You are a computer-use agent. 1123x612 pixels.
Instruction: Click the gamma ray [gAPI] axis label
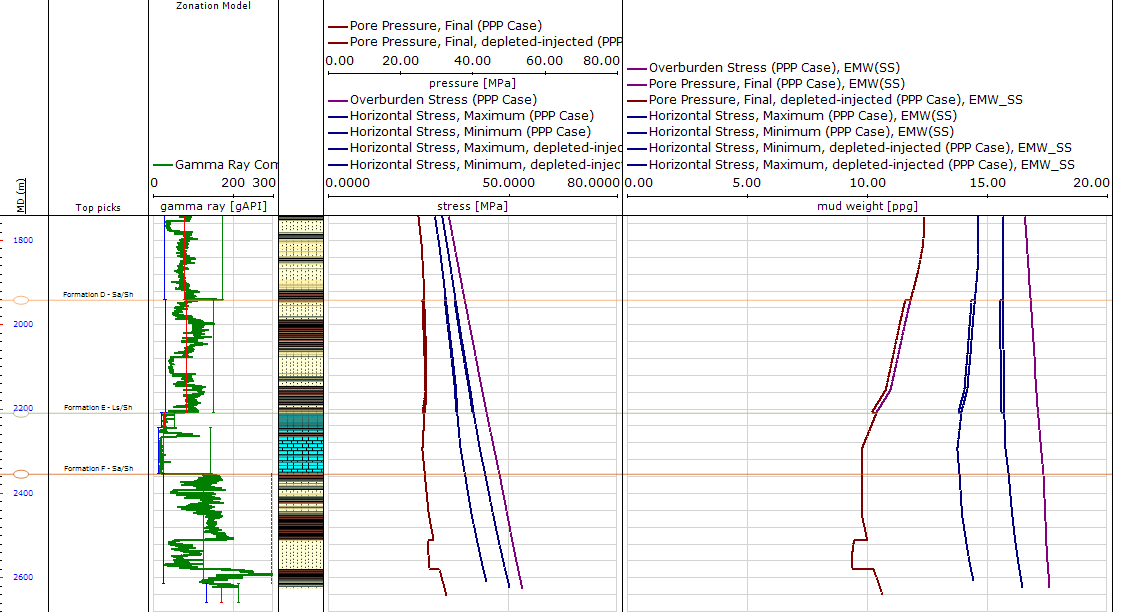tap(212, 207)
